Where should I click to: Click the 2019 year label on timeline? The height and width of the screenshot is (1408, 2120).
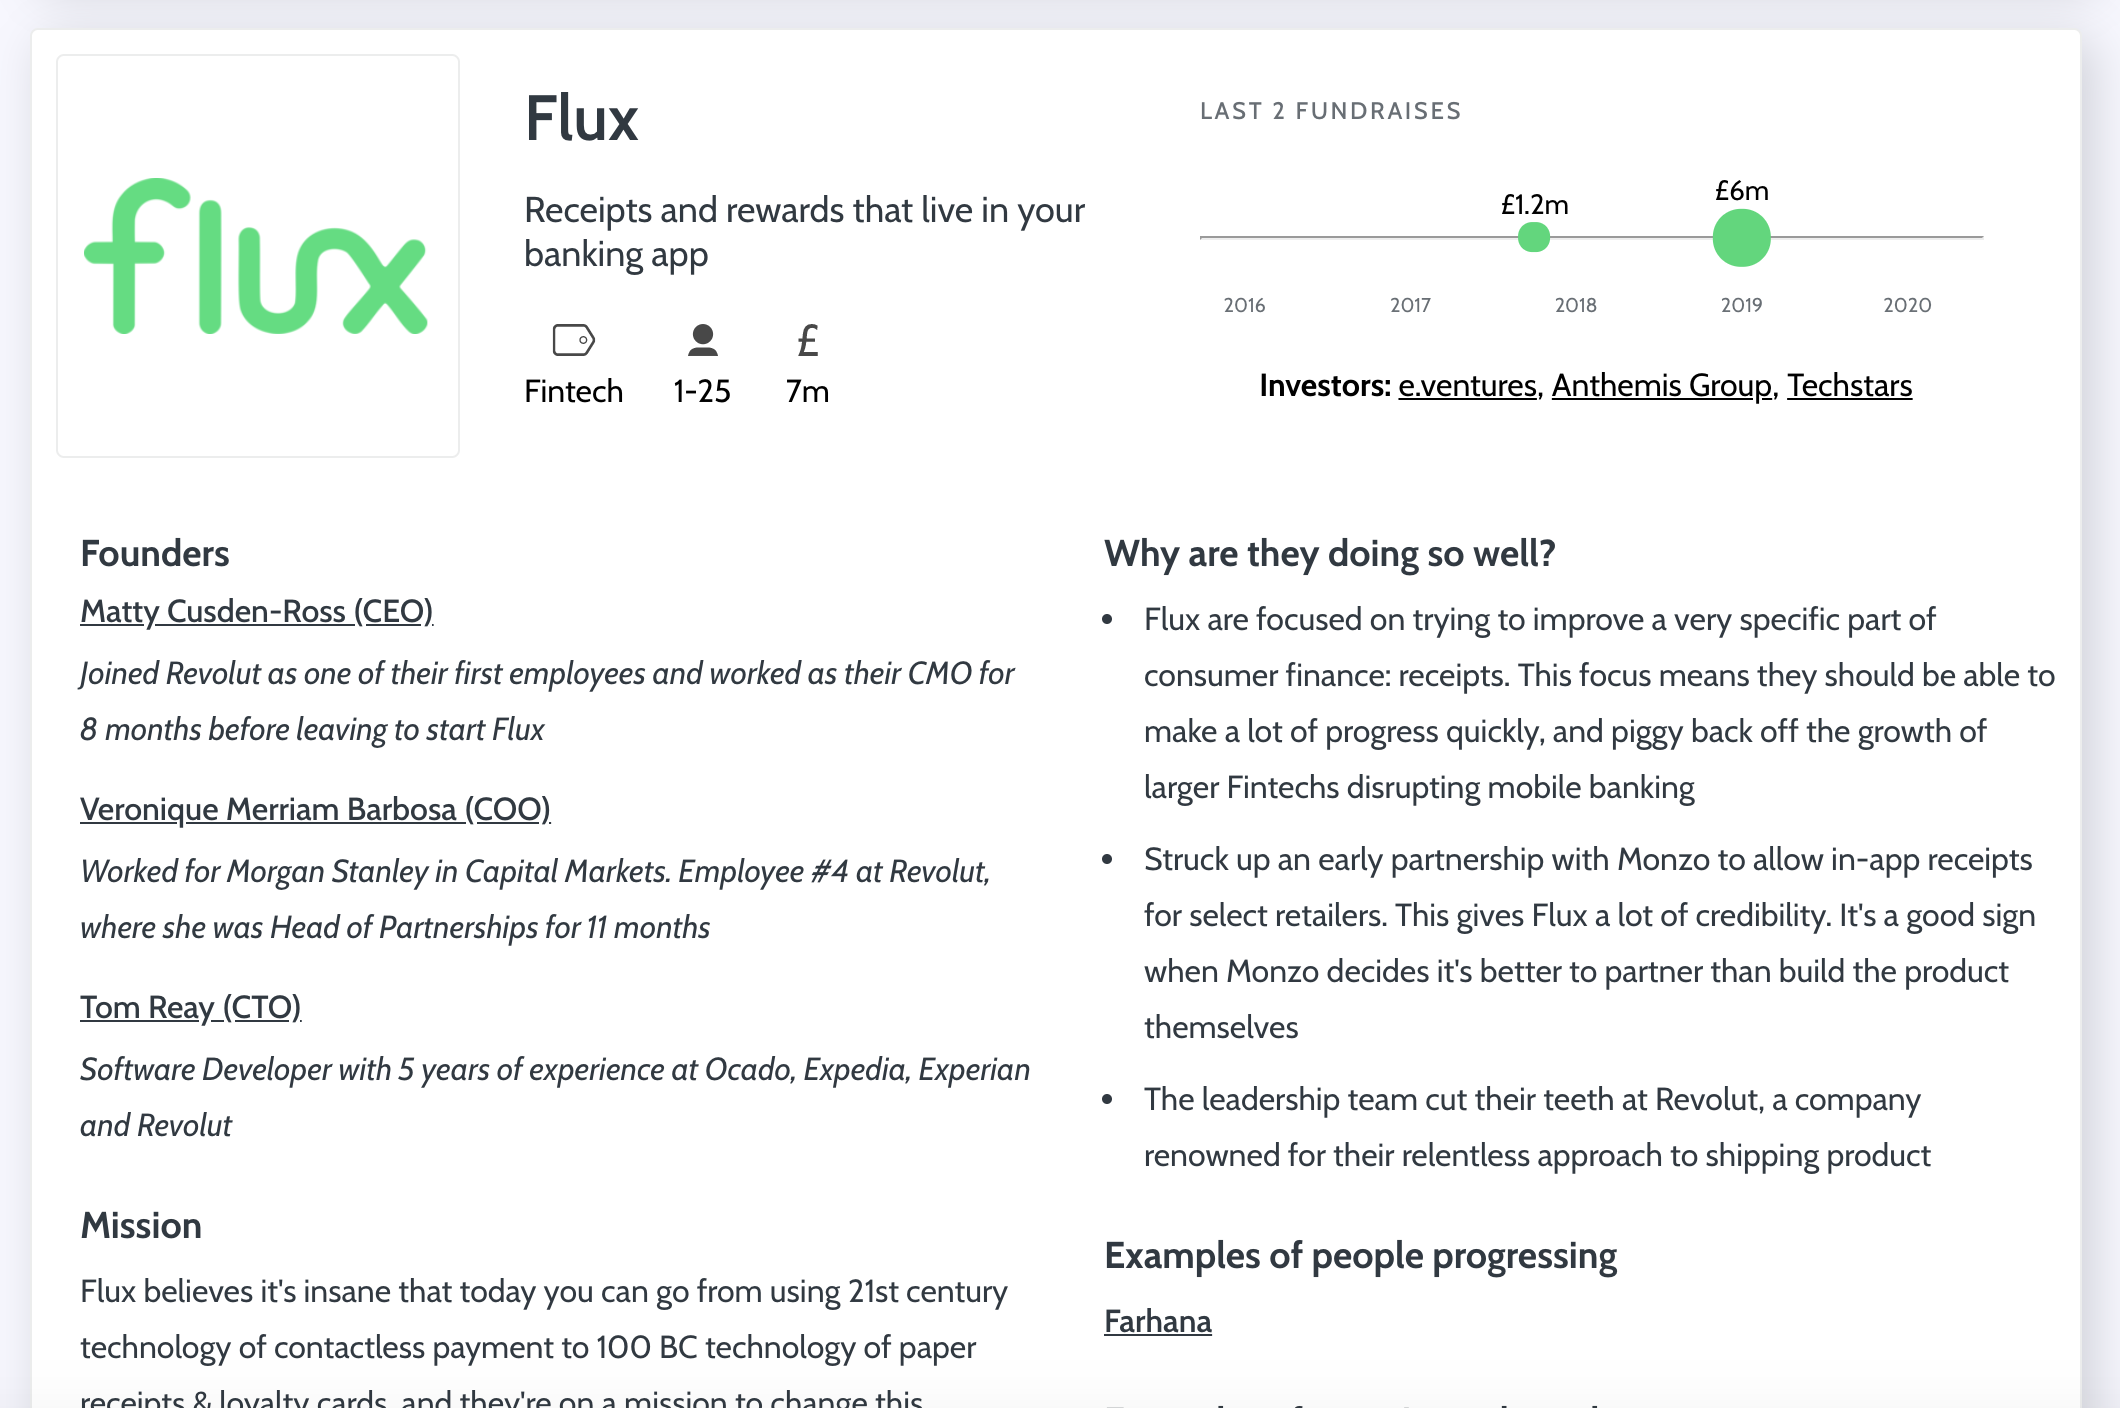1741,305
